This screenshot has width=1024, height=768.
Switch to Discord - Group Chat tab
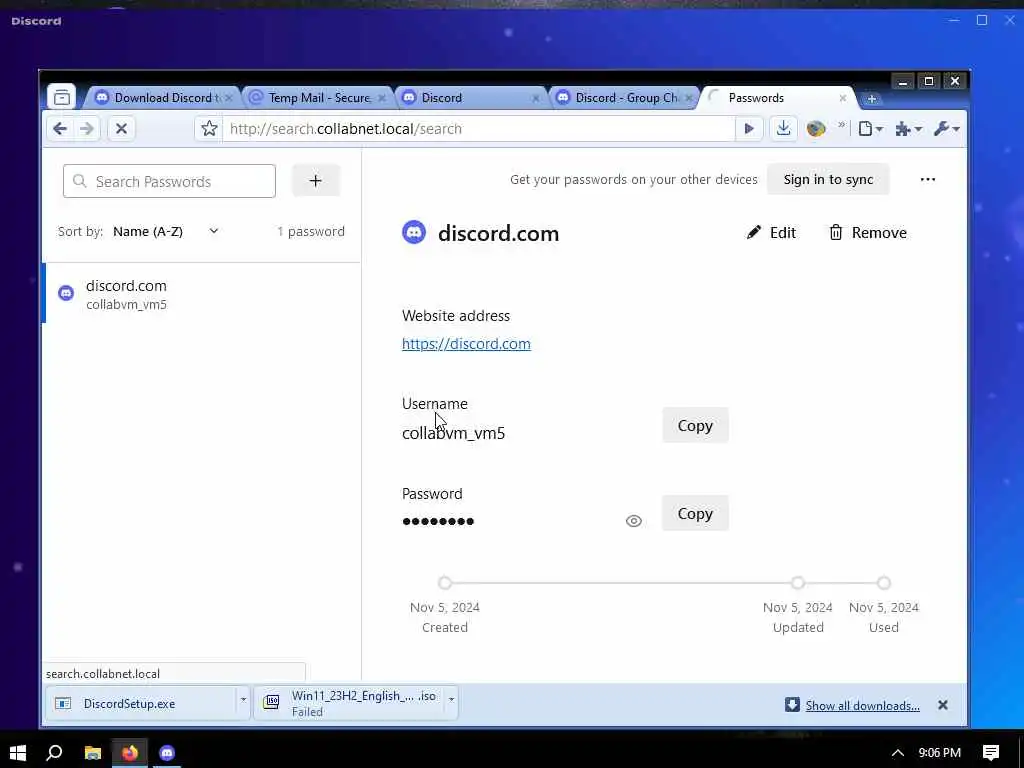pos(624,97)
